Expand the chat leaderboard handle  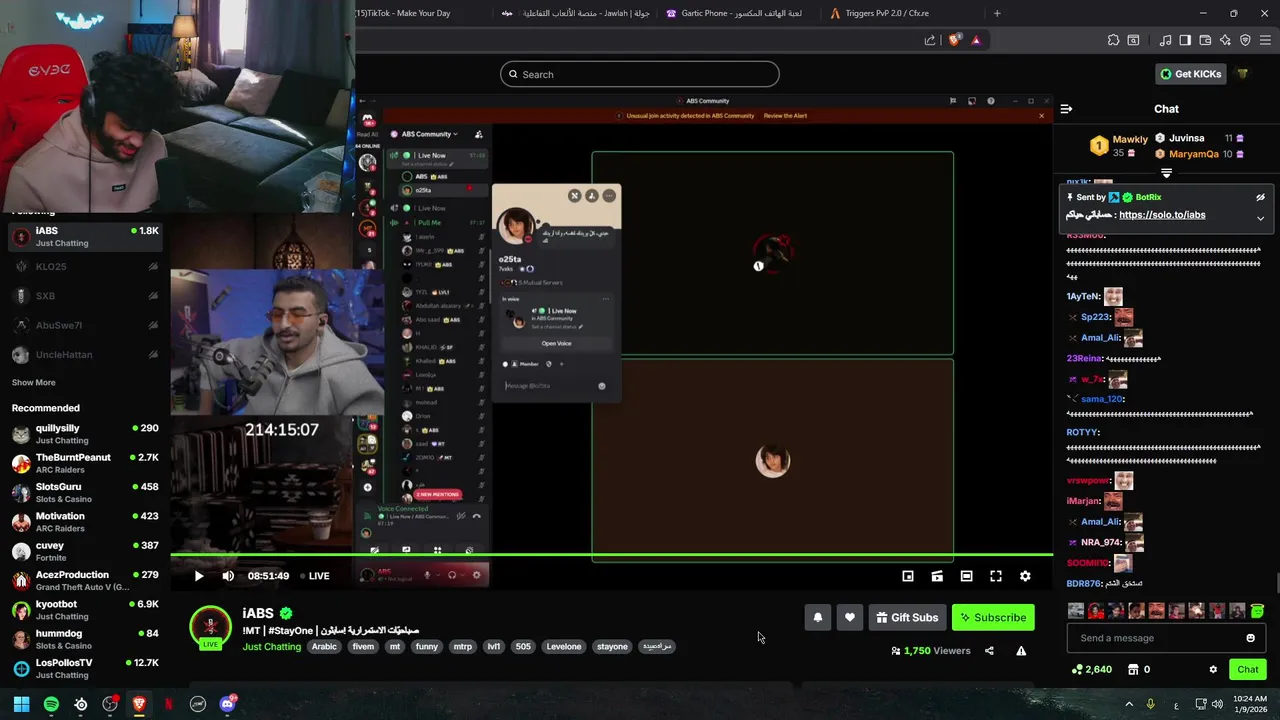coord(1166,174)
